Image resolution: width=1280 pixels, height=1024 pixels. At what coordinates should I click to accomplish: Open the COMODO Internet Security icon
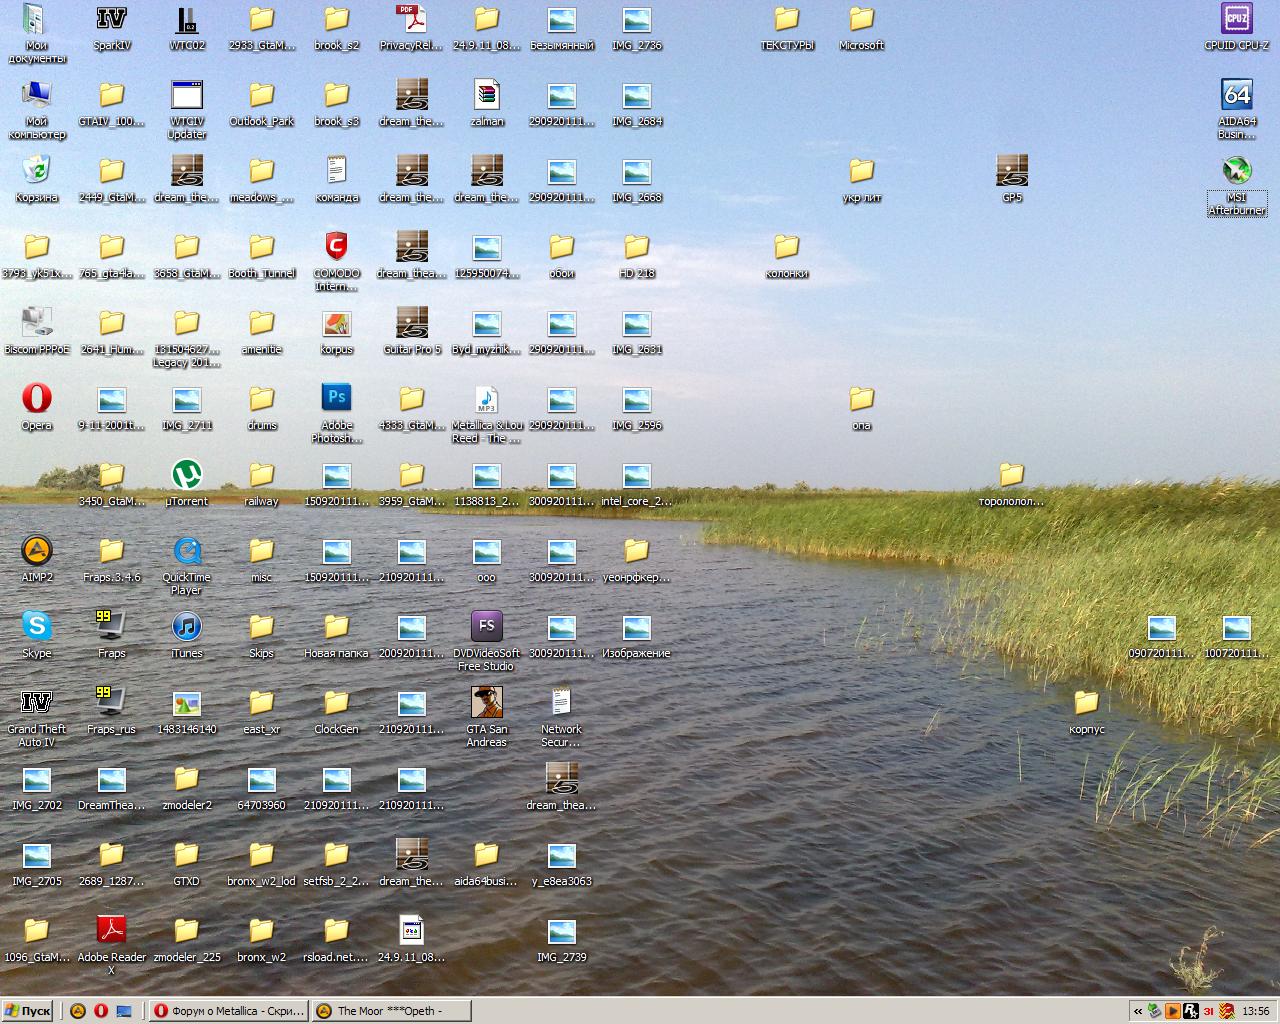pos(337,247)
